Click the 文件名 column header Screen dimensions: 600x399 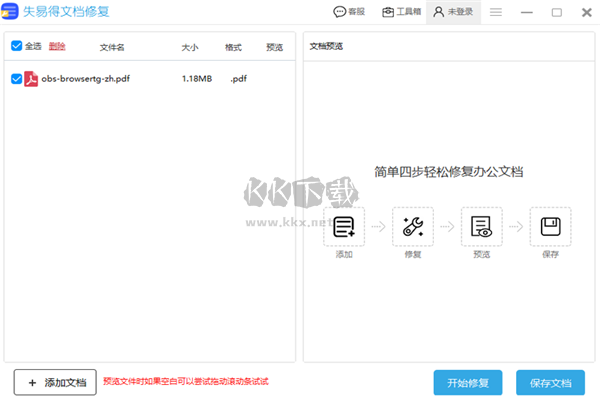point(112,47)
